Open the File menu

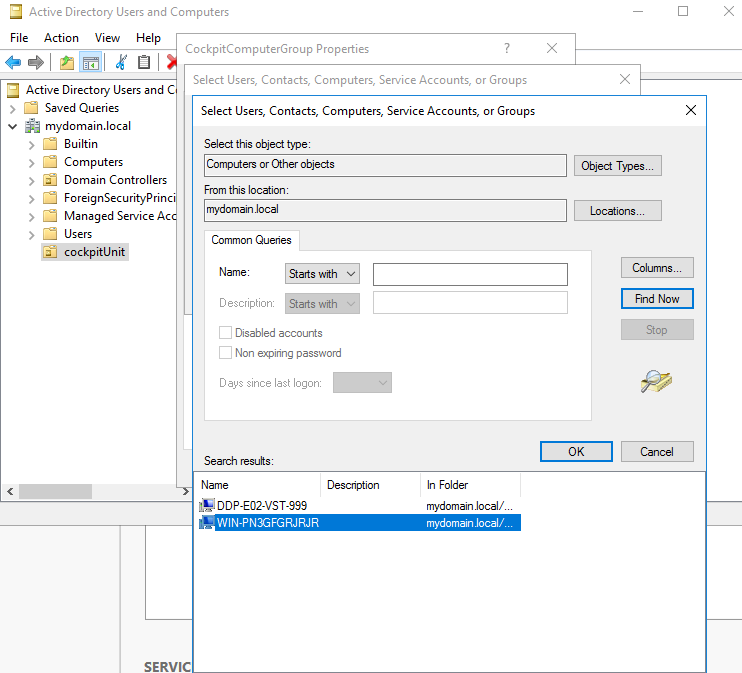click(19, 38)
